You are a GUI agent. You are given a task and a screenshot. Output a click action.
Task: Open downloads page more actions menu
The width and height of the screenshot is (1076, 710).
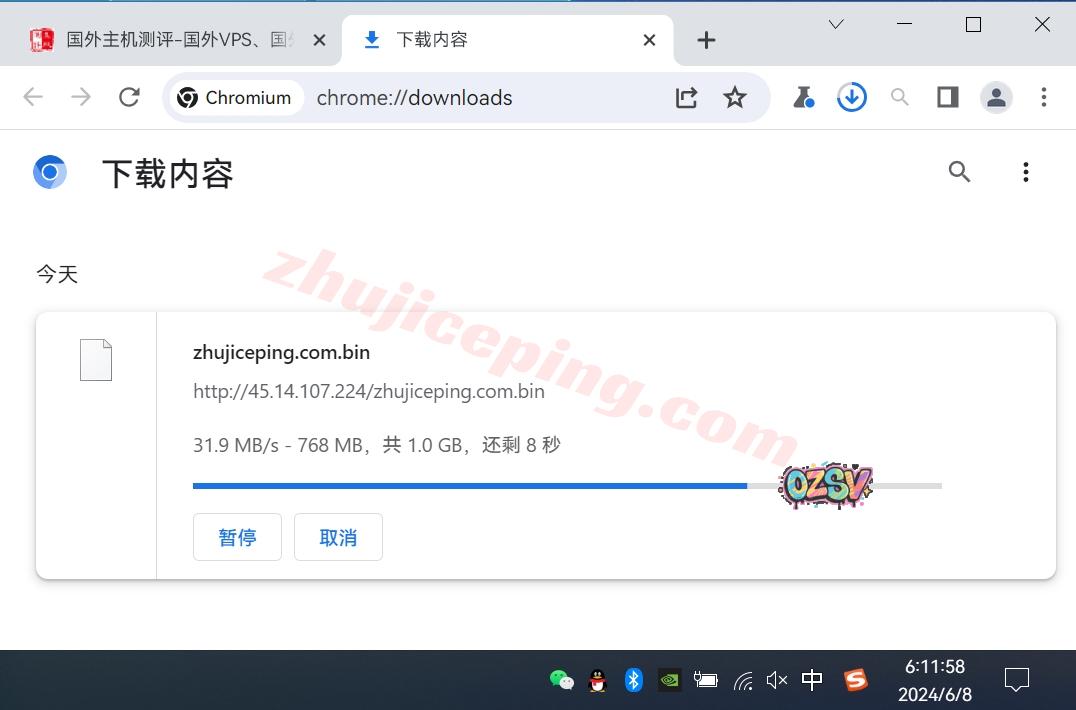point(1025,172)
